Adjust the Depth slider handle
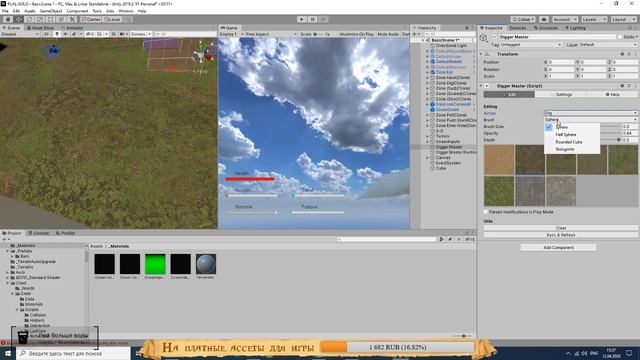 [619, 140]
